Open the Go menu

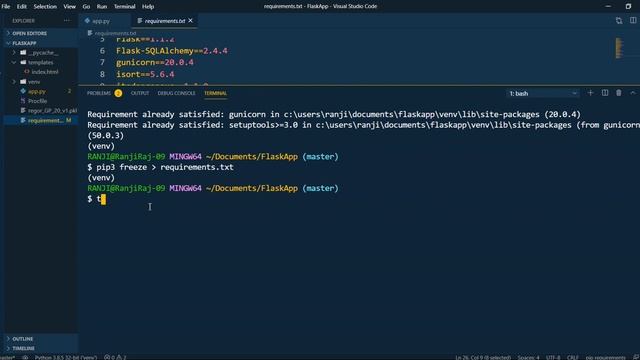coord(86,7)
